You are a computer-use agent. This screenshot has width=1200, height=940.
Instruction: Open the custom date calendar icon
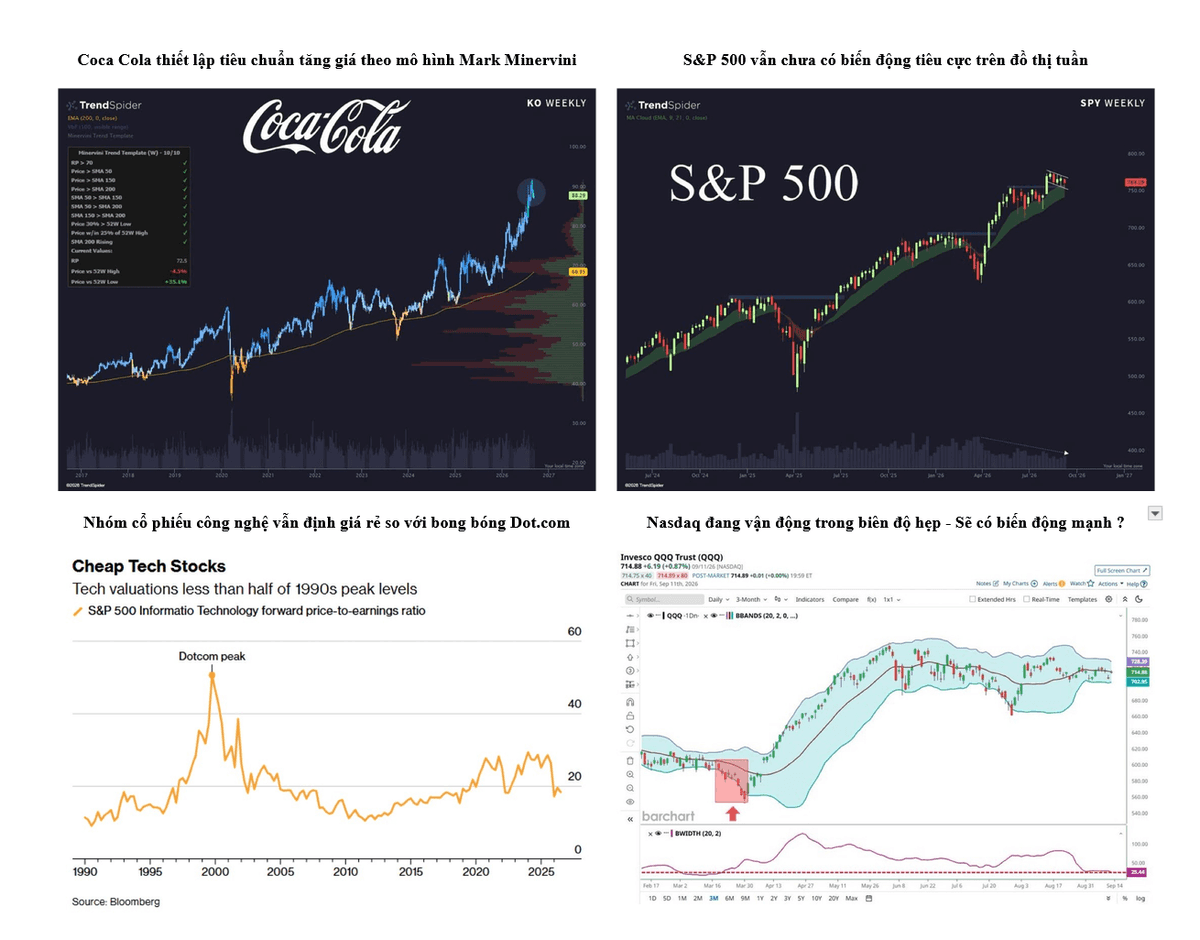pyautogui.click(x=869, y=899)
